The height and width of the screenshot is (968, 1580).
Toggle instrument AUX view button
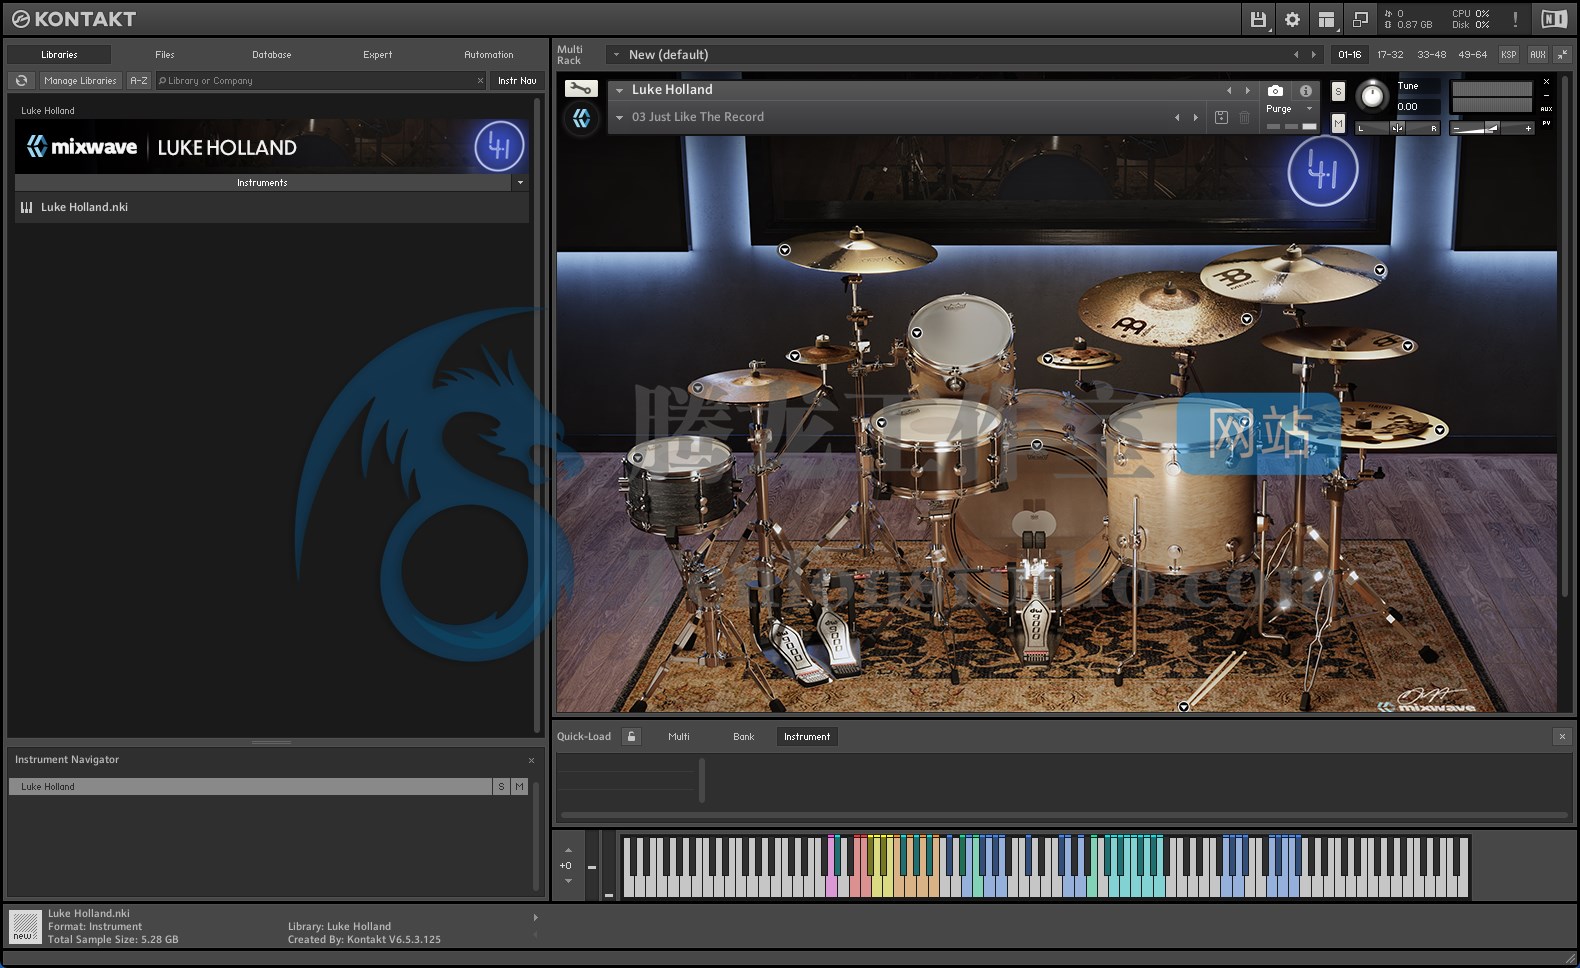pos(1546,109)
